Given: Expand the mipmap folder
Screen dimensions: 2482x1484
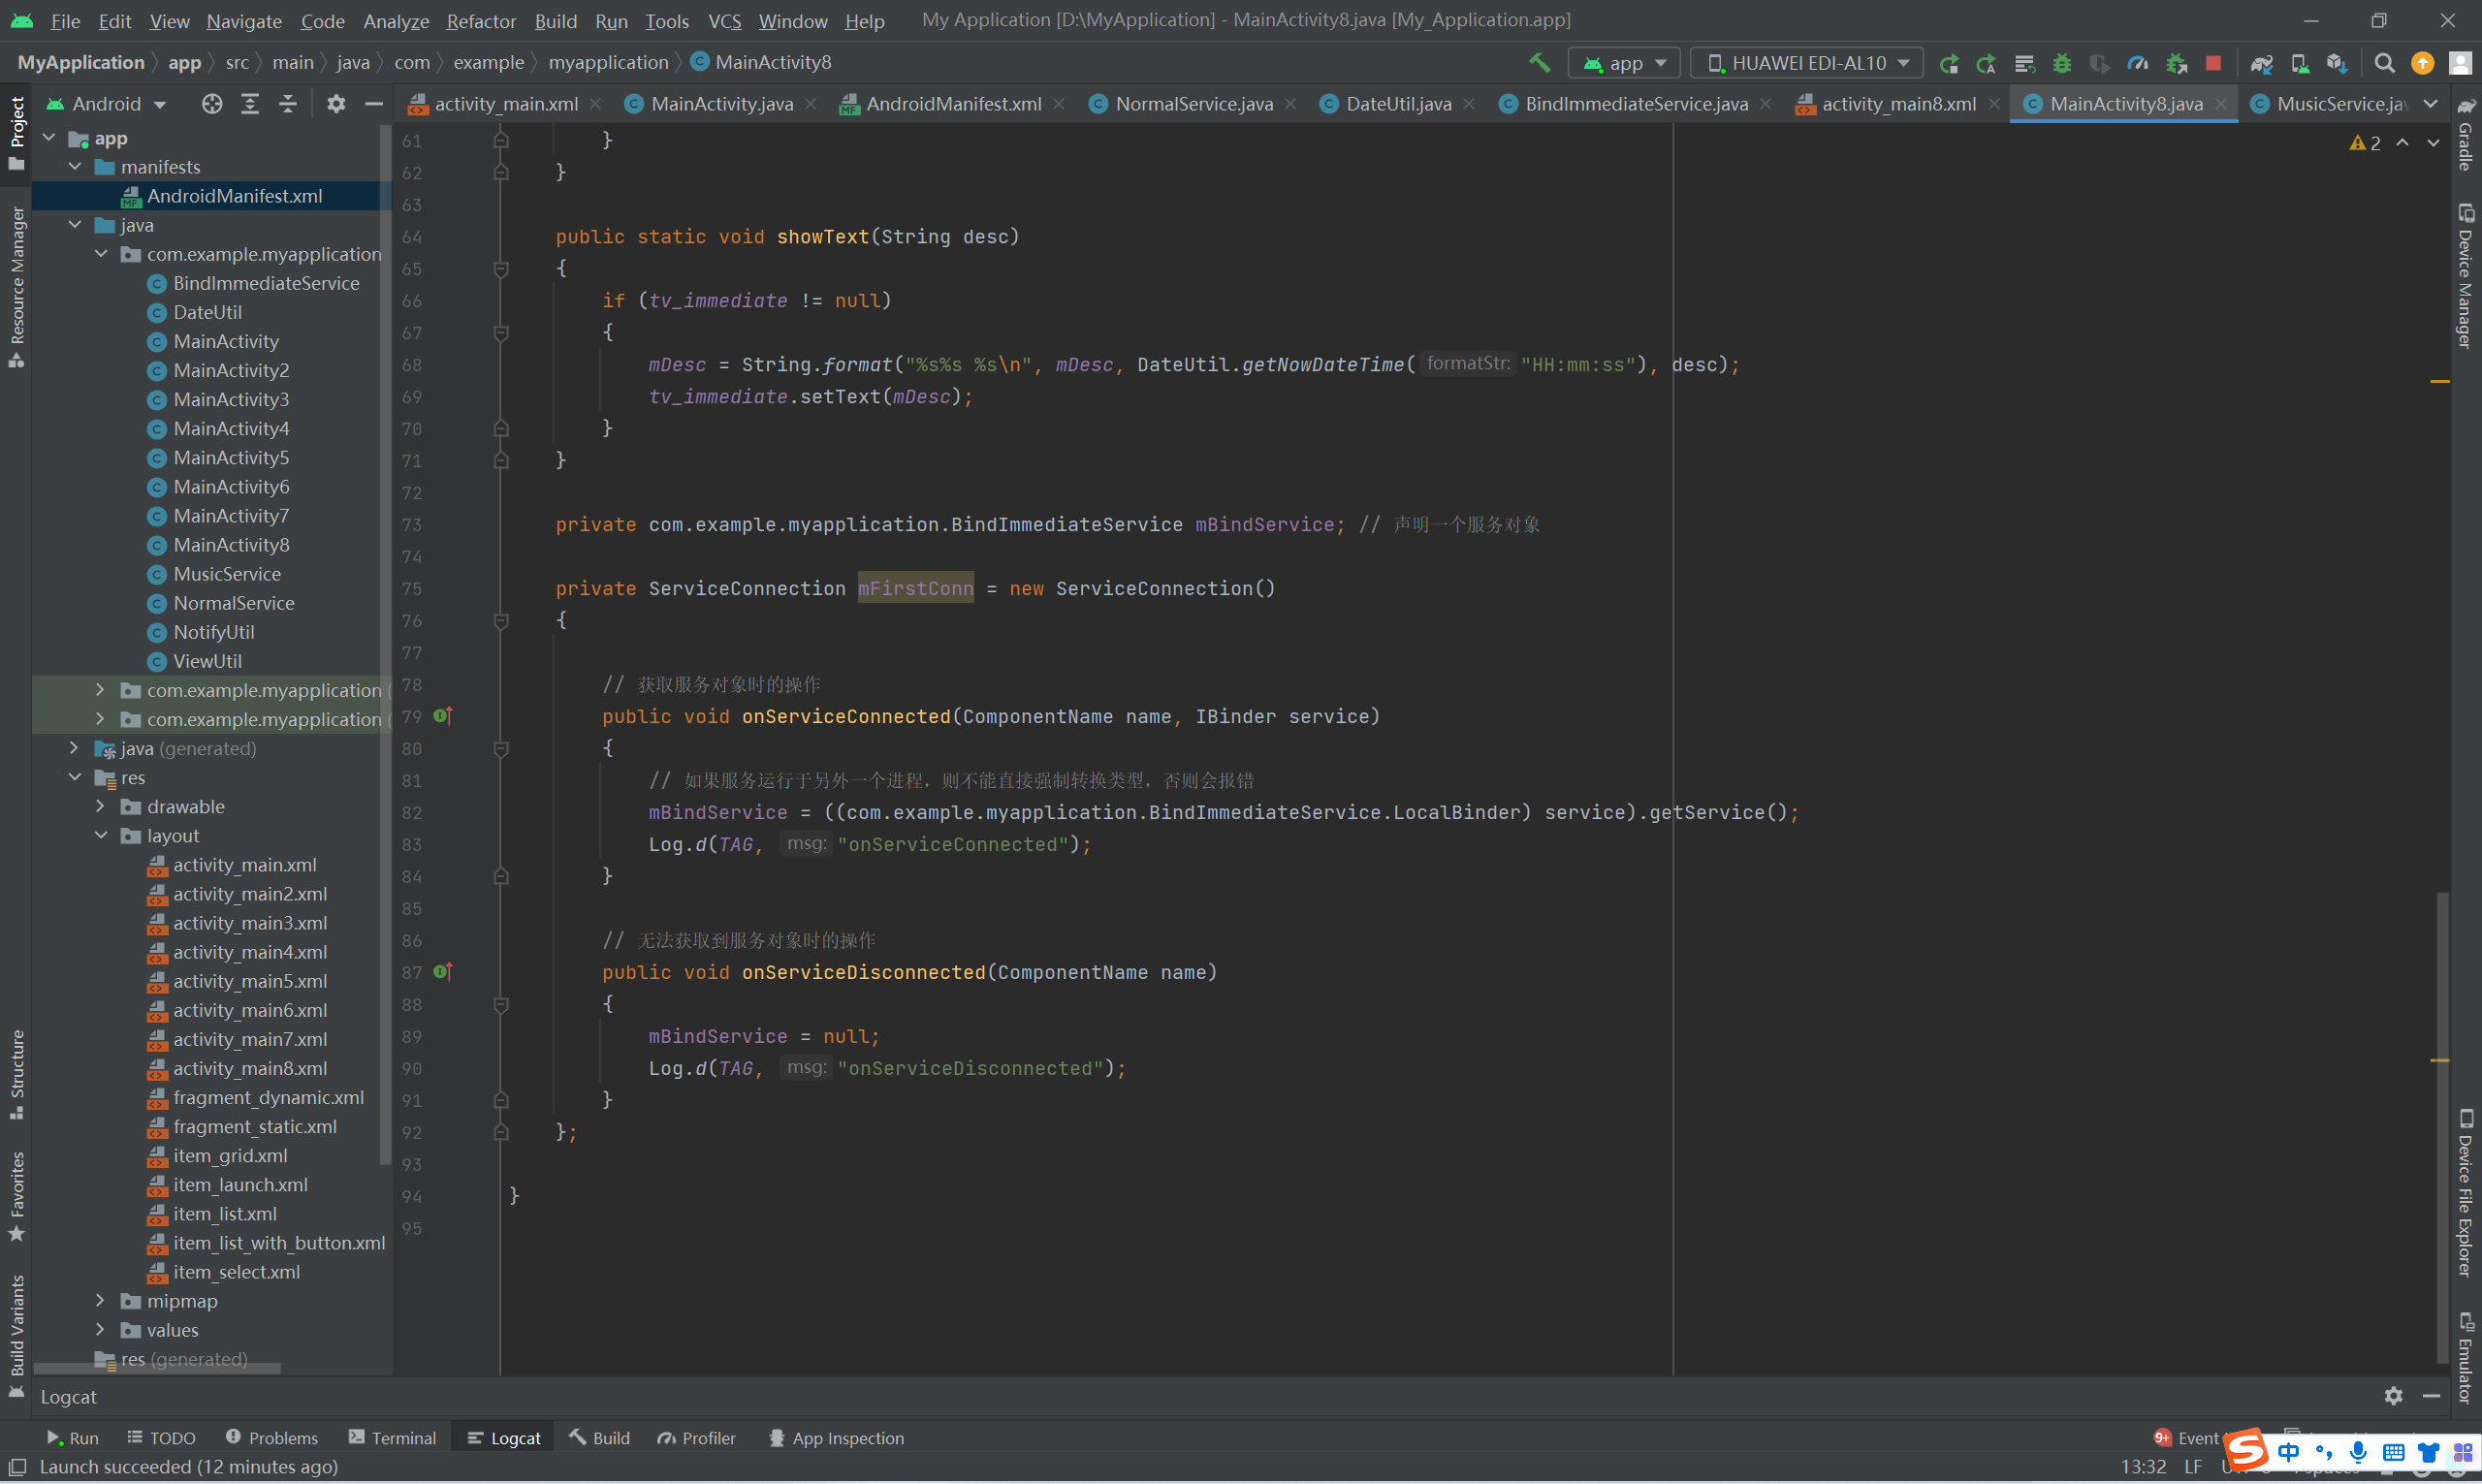Looking at the screenshot, I should 101,1301.
